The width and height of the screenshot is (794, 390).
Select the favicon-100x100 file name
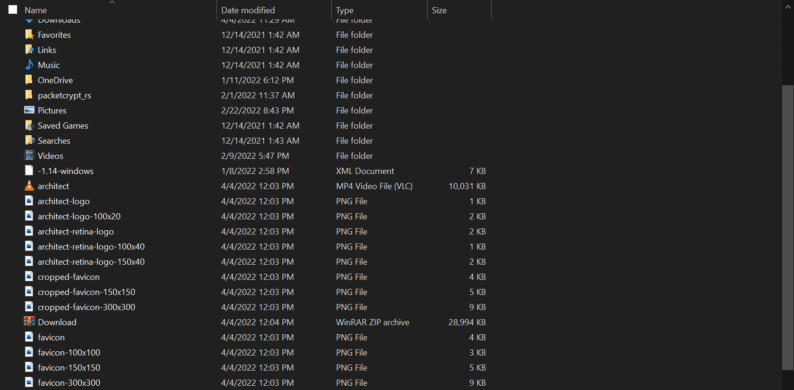point(68,353)
